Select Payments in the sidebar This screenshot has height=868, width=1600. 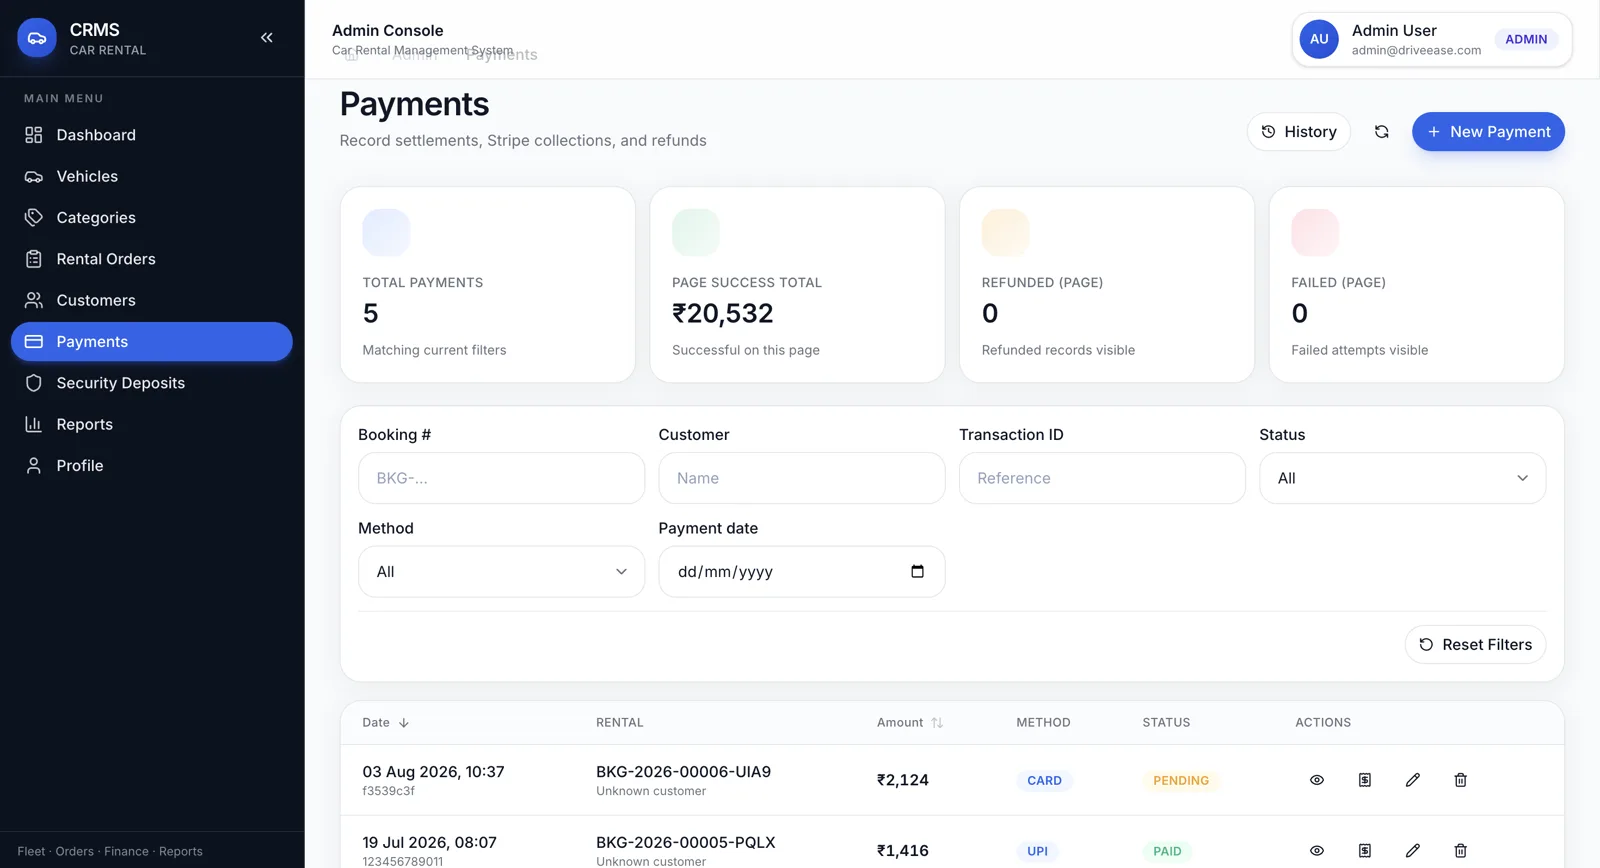pos(152,341)
